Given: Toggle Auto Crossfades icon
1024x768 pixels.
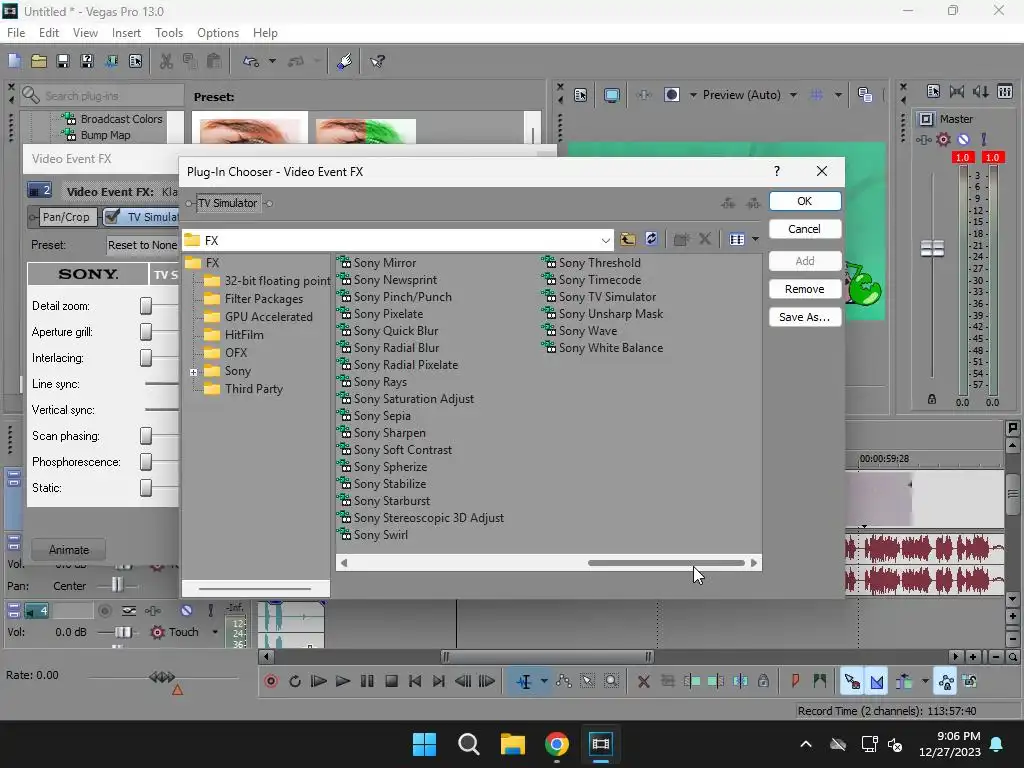Looking at the screenshot, I should point(877,681).
